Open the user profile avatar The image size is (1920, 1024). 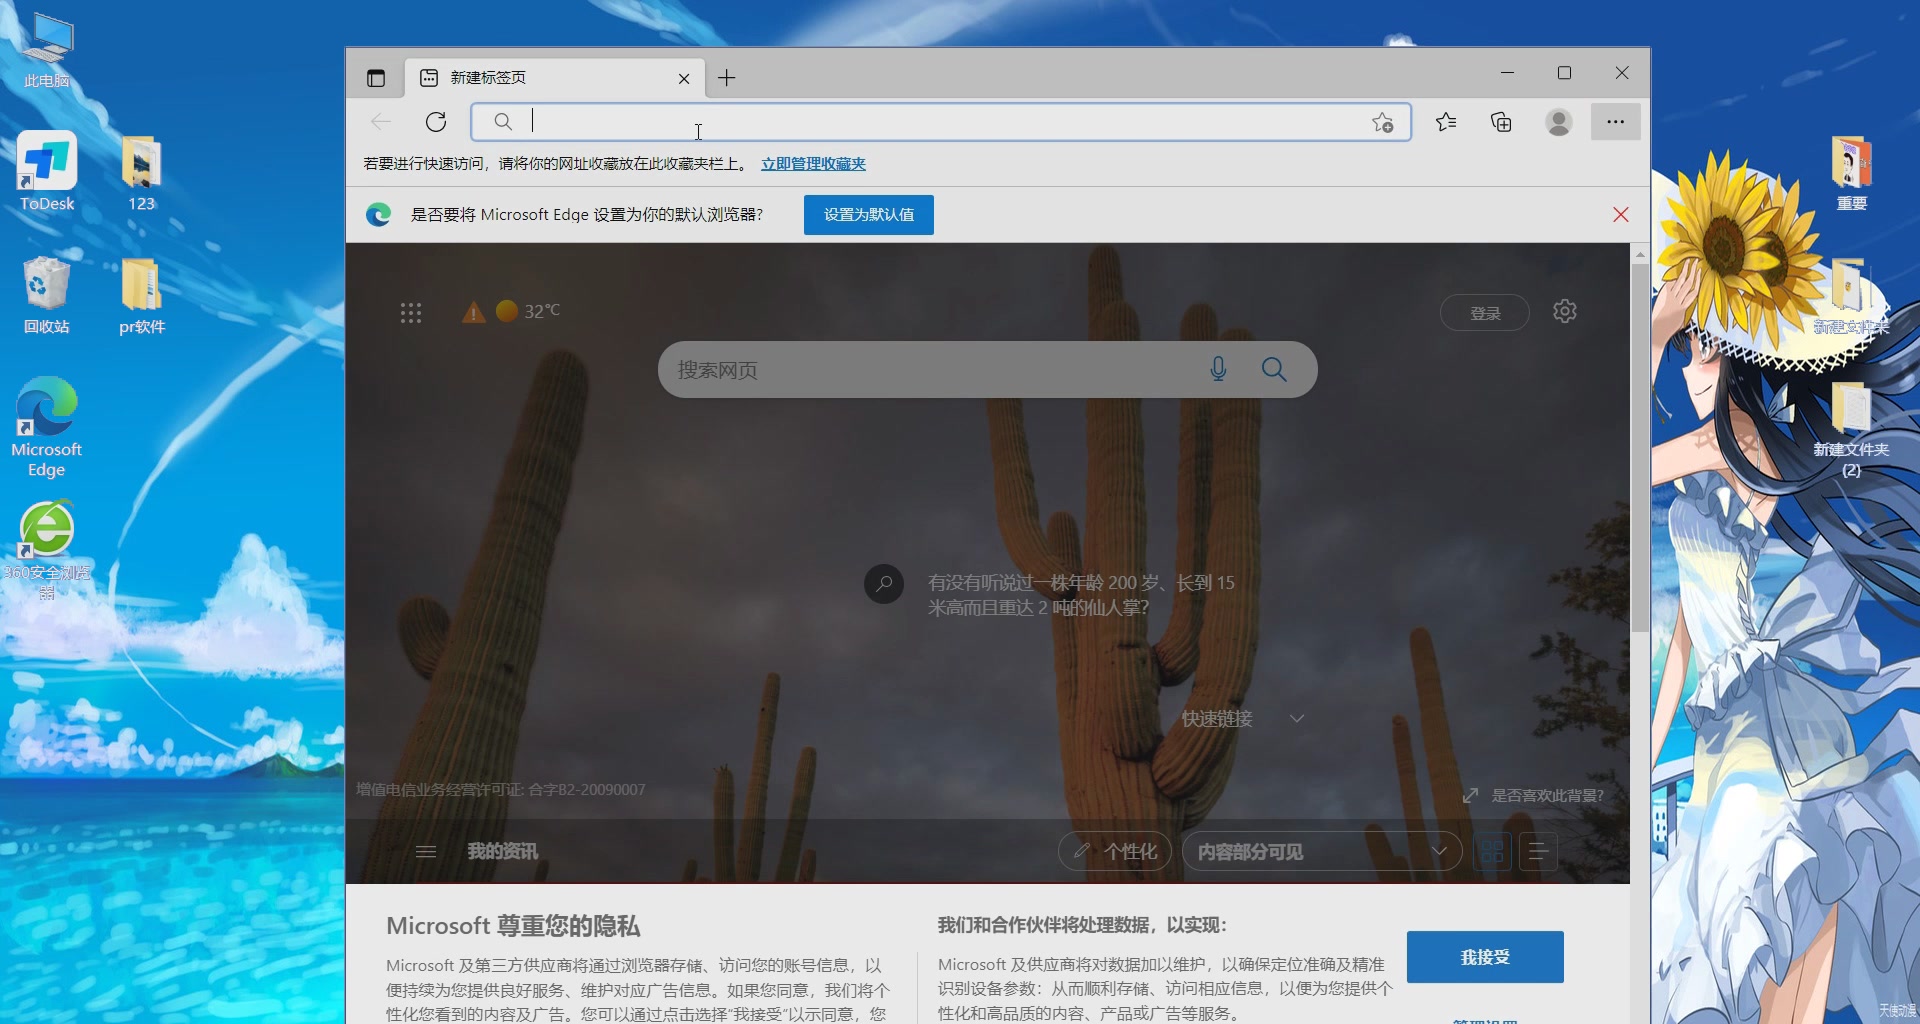(x=1558, y=122)
